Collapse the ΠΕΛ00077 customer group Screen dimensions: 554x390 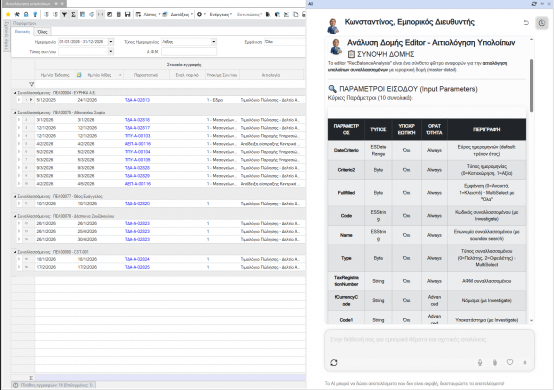(x=15, y=196)
